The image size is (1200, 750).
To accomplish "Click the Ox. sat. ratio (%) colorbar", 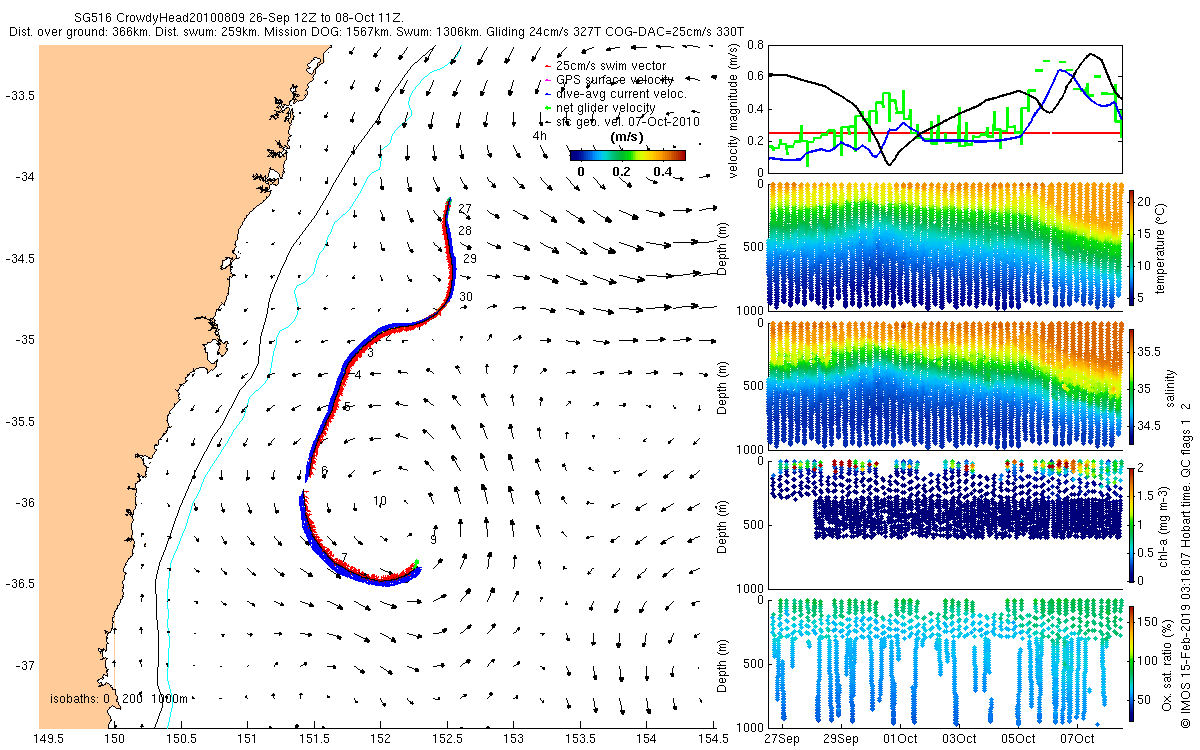I will click(x=1132, y=662).
